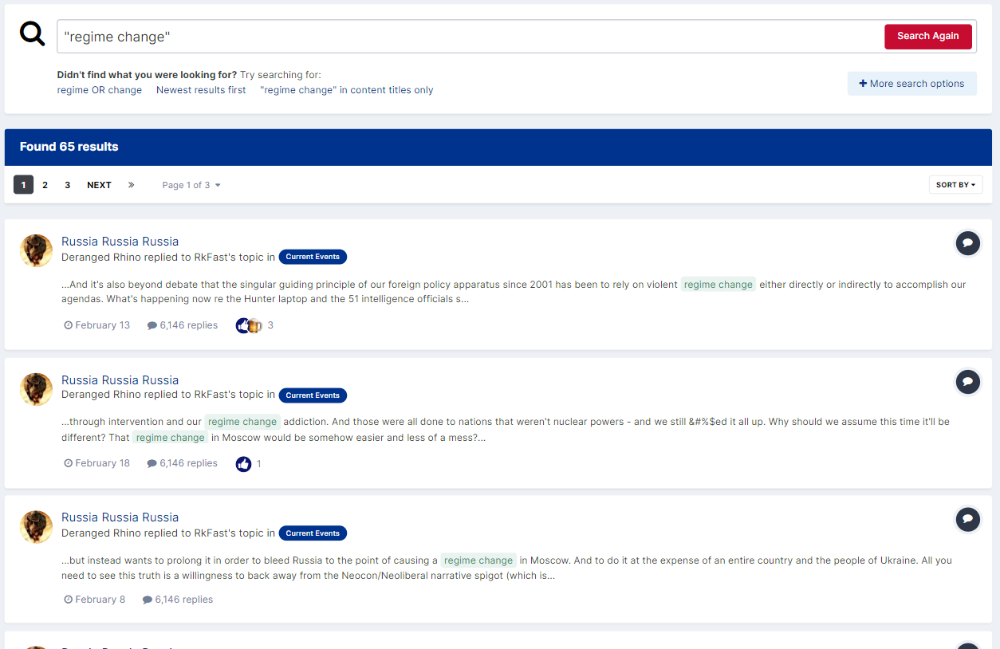Click comment bubble icon on February 8 result
This screenshot has height=649, width=1000.
(x=967, y=520)
